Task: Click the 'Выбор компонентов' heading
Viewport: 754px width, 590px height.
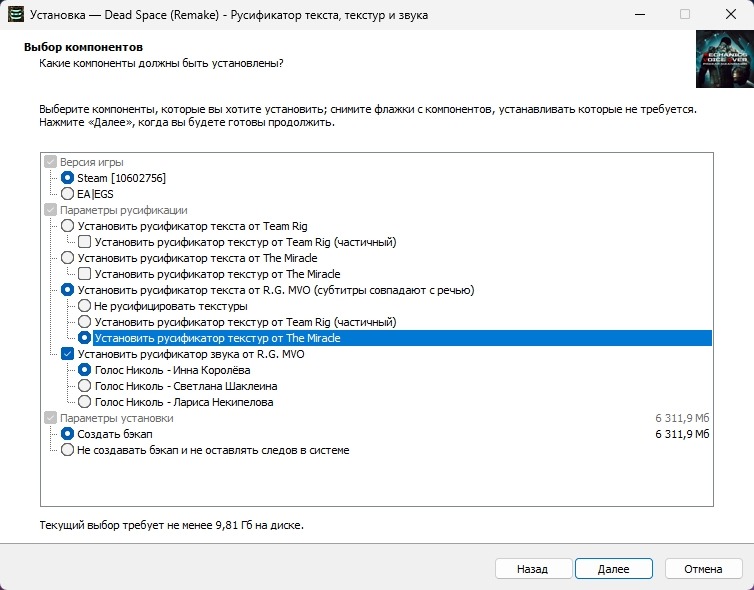Action: pos(83,47)
